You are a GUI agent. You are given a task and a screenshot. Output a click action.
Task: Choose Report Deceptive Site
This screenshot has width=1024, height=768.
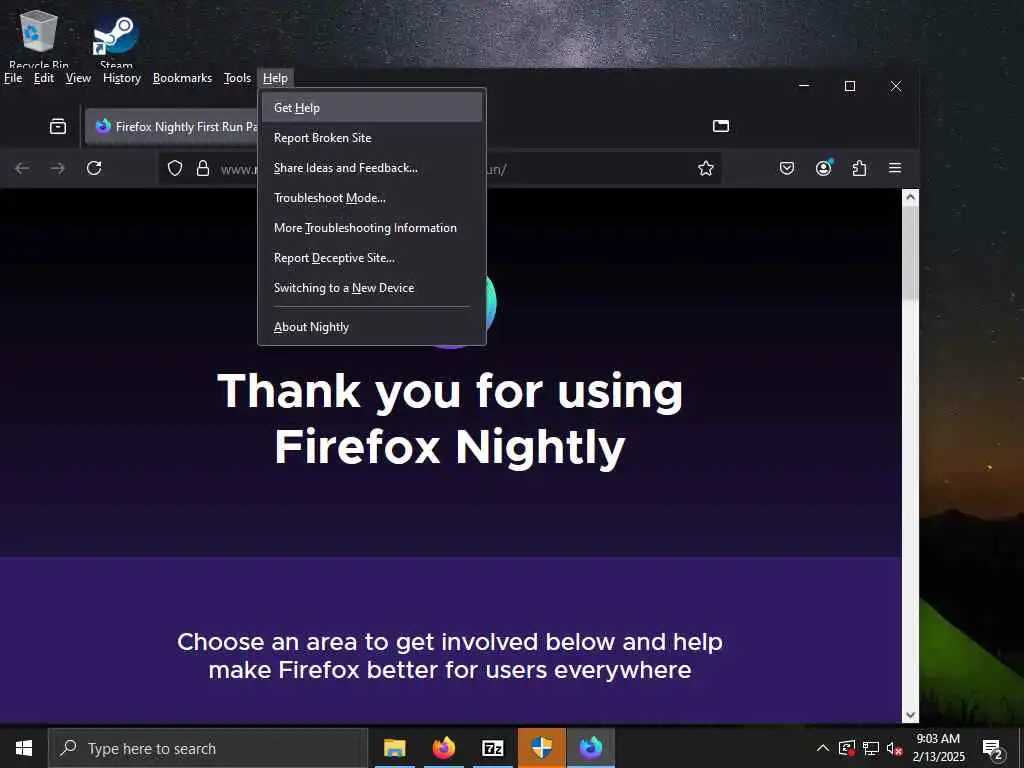pos(372,257)
